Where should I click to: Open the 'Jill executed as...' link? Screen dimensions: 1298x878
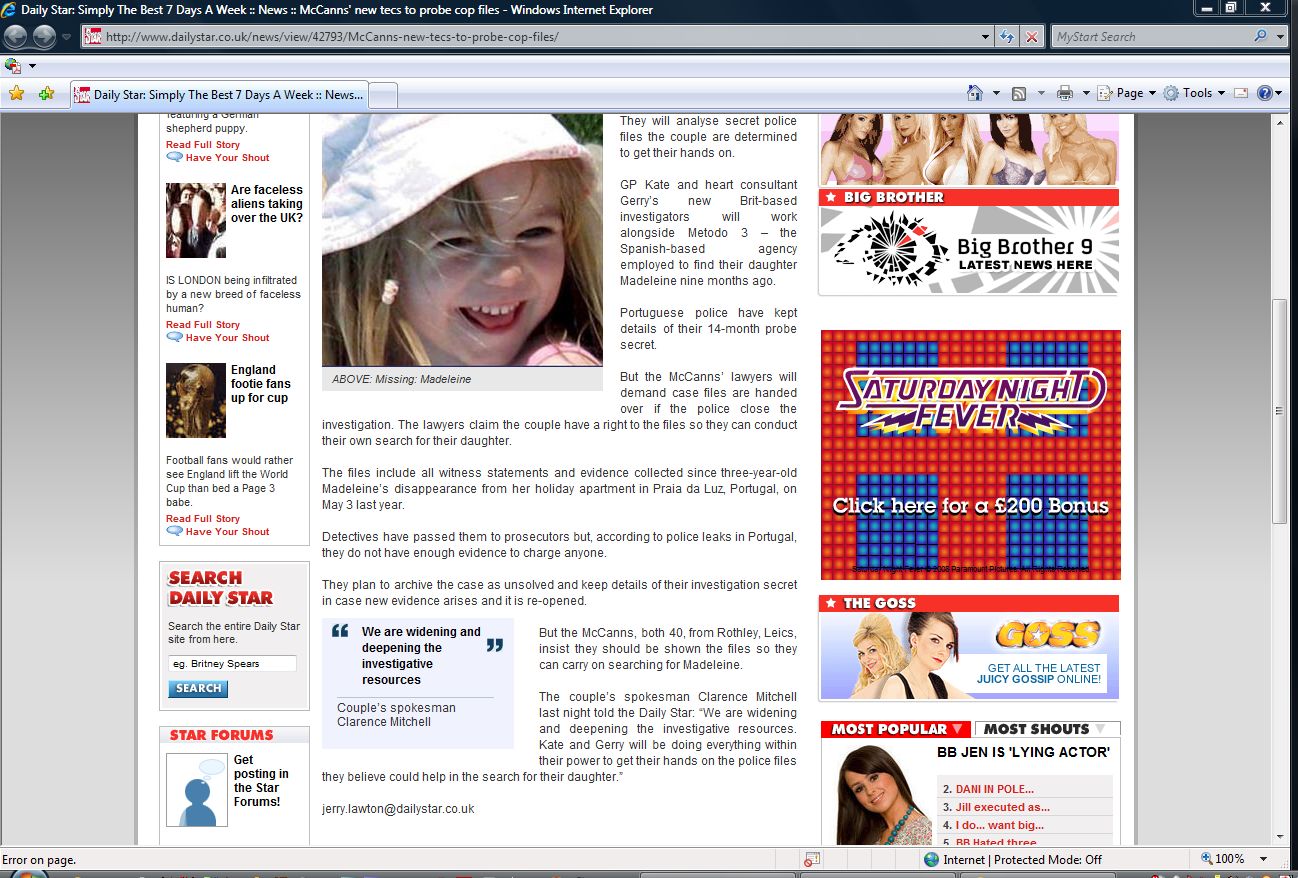(x=1002, y=807)
